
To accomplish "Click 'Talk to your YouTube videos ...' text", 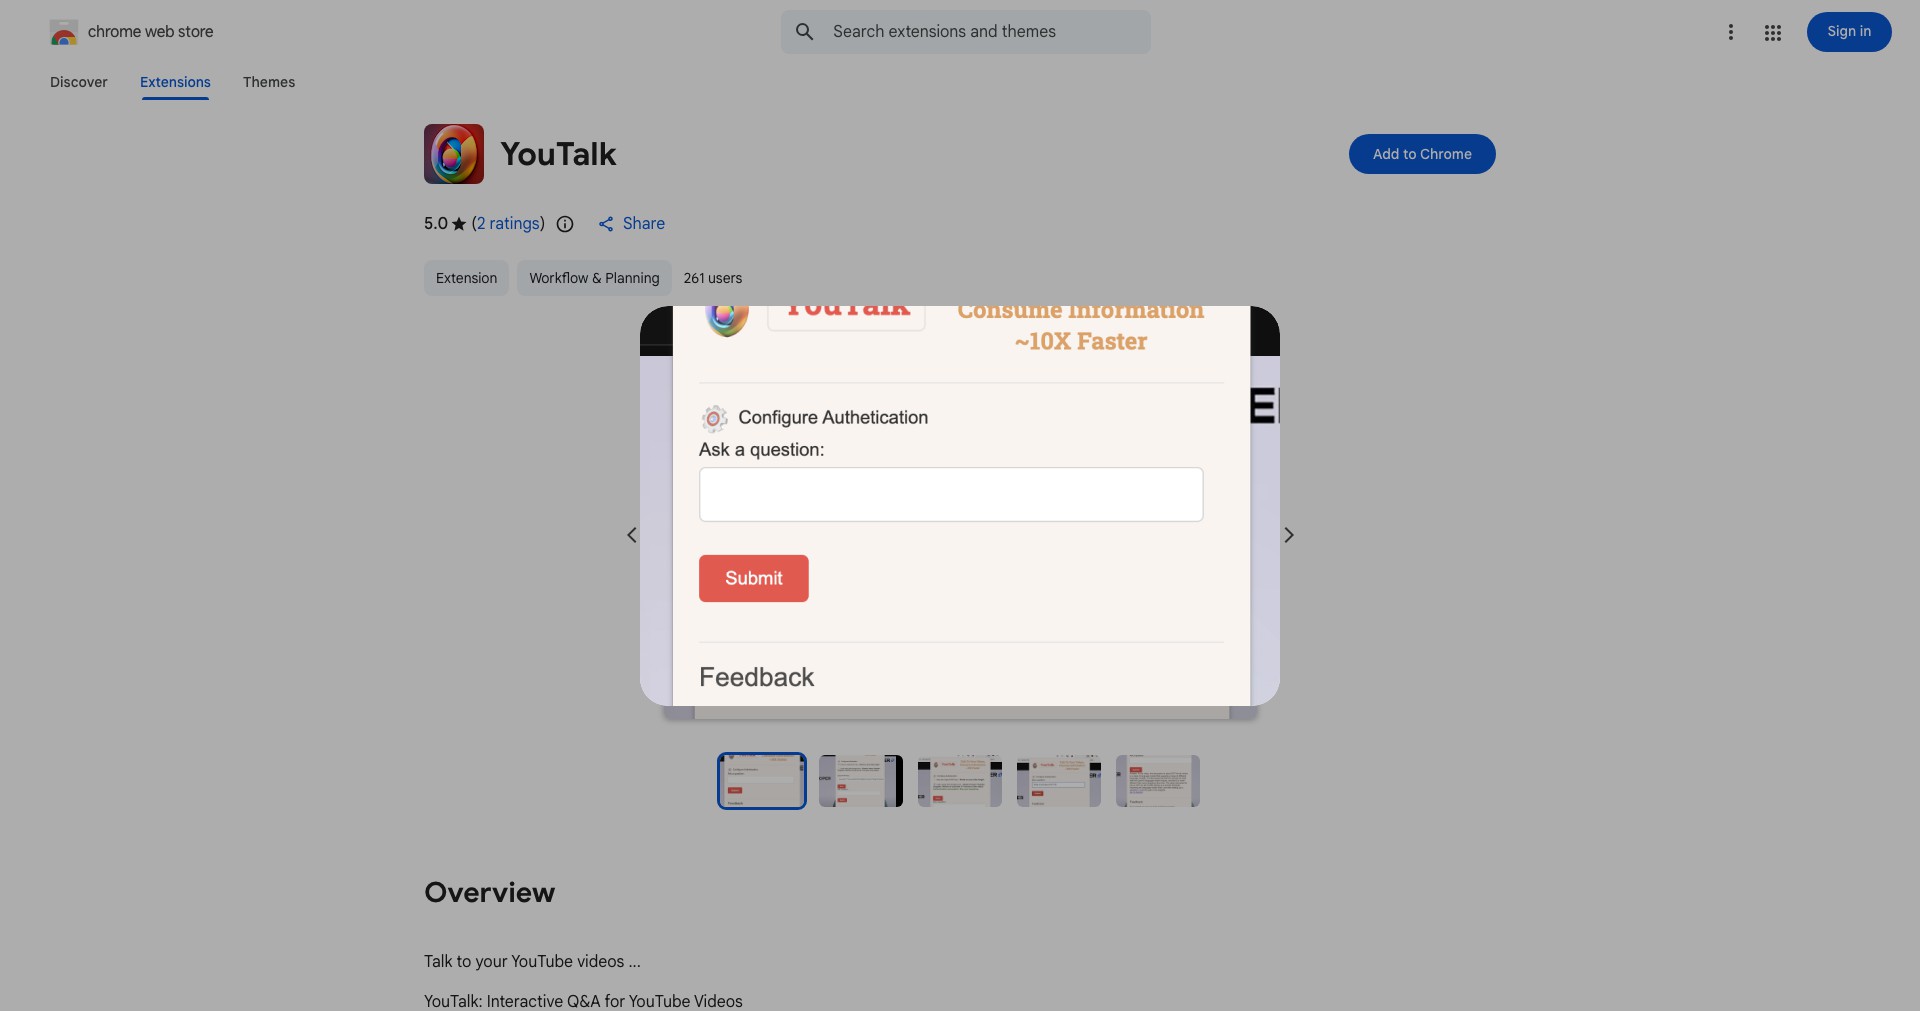I will pos(532,961).
